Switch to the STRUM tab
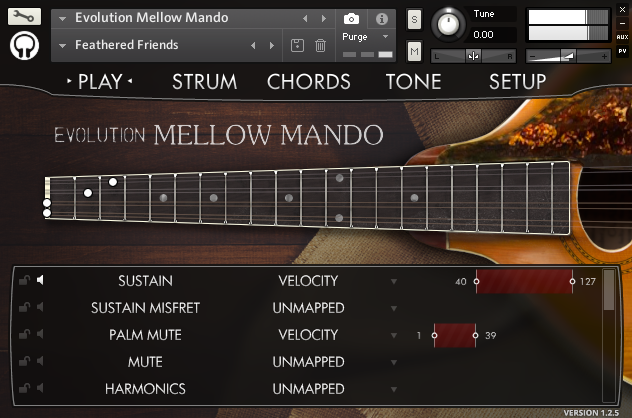 click(x=204, y=82)
